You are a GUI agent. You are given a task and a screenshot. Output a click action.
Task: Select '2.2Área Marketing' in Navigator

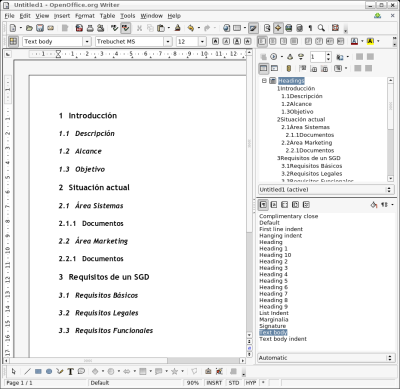(307, 143)
